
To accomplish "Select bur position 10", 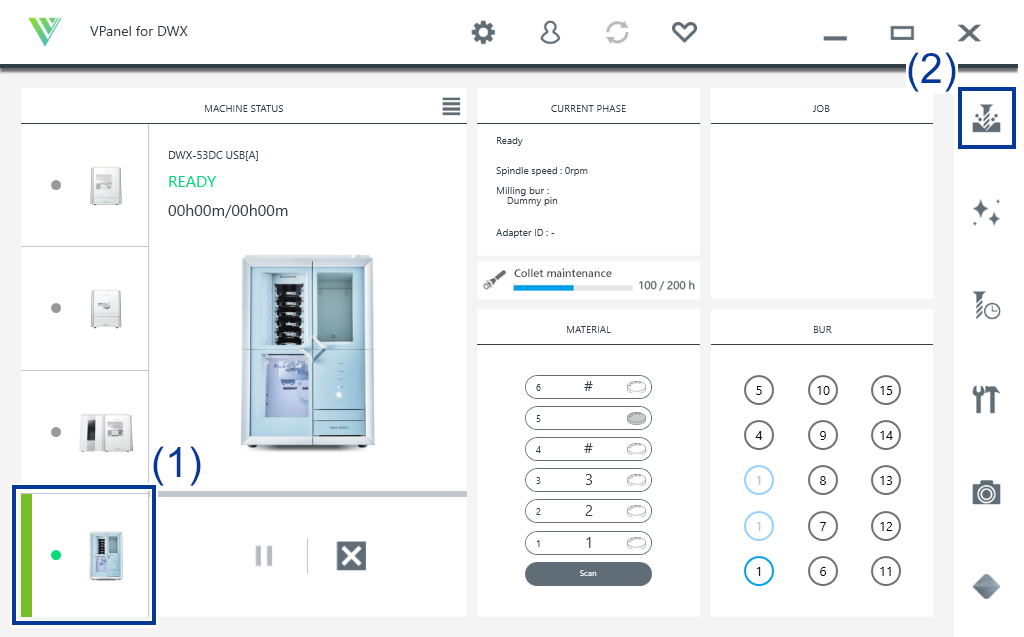I will pyautogui.click(x=823, y=390).
